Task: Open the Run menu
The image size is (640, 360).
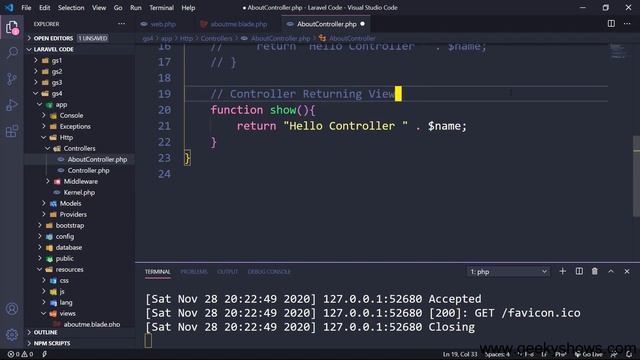Action: [136, 8]
